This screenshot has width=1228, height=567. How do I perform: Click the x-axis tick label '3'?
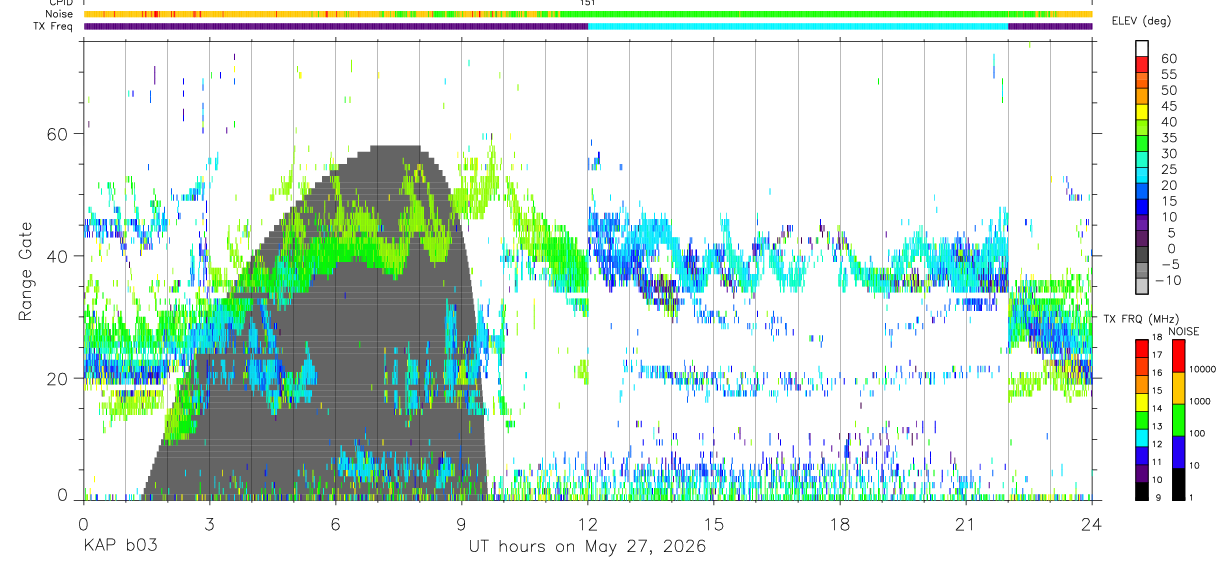209,524
